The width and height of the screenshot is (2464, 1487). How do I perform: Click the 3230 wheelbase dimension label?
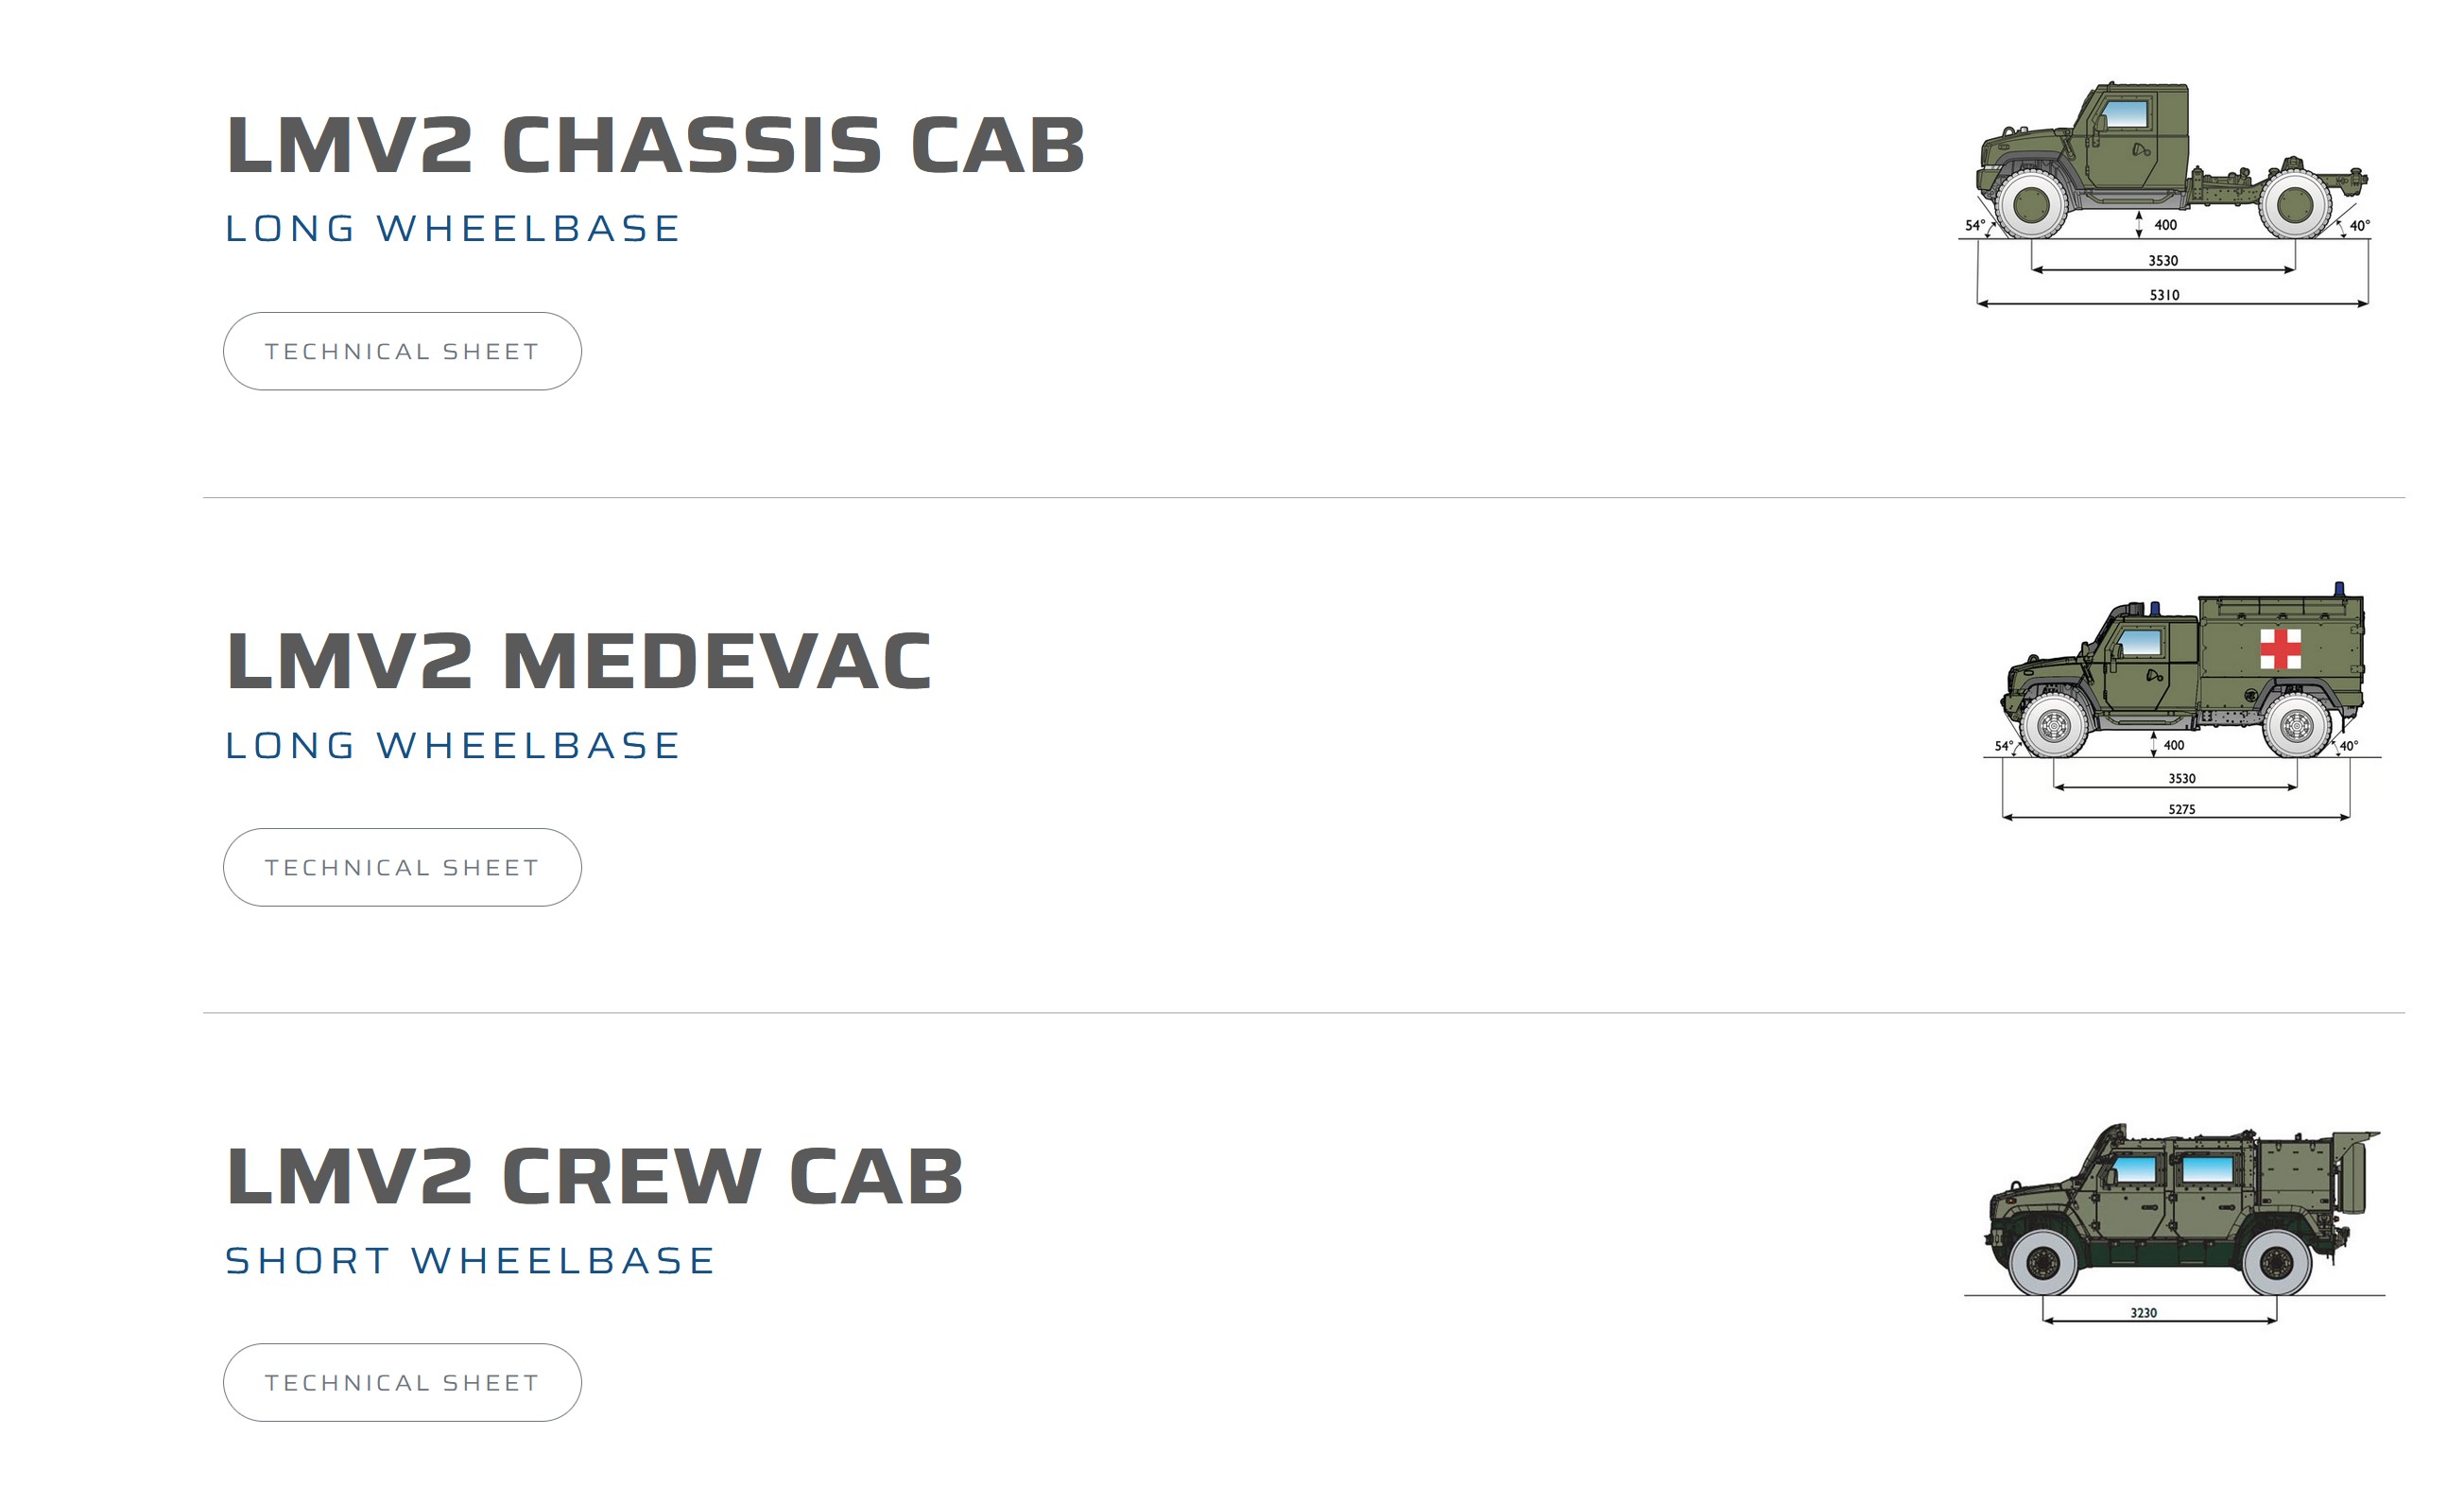click(2143, 1313)
